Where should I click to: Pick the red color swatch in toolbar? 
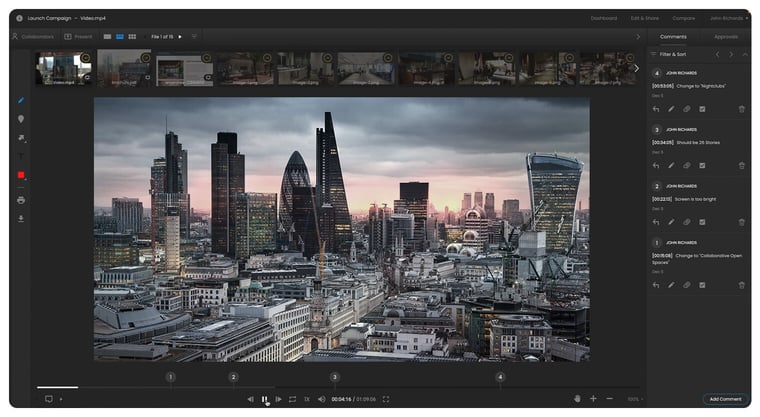click(21, 175)
